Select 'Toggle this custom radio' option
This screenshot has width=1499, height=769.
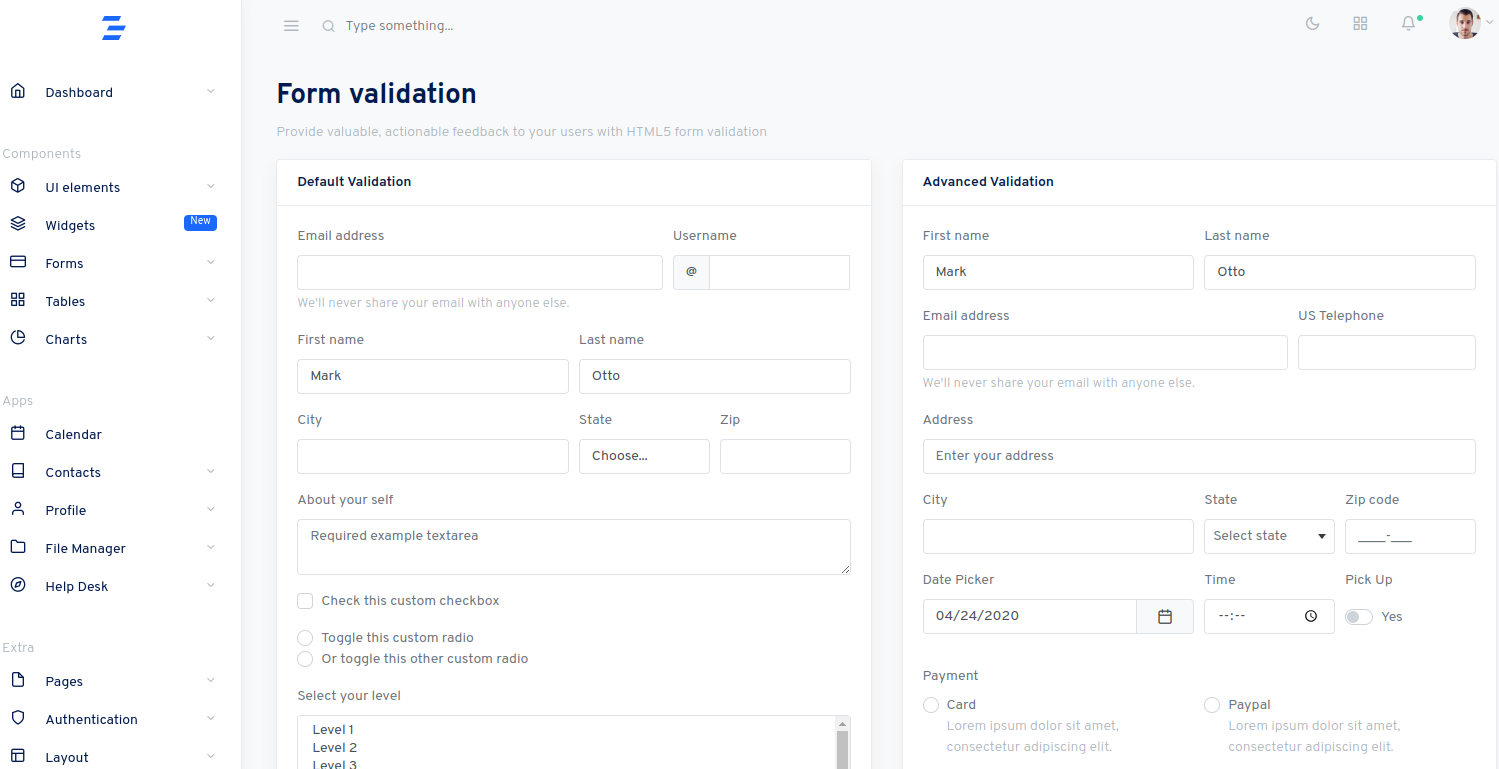click(x=305, y=638)
